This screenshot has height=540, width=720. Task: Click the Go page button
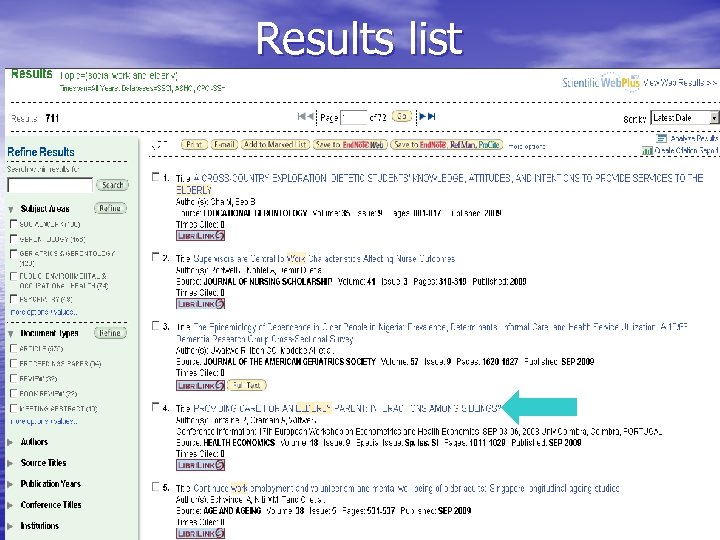(402, 117)
